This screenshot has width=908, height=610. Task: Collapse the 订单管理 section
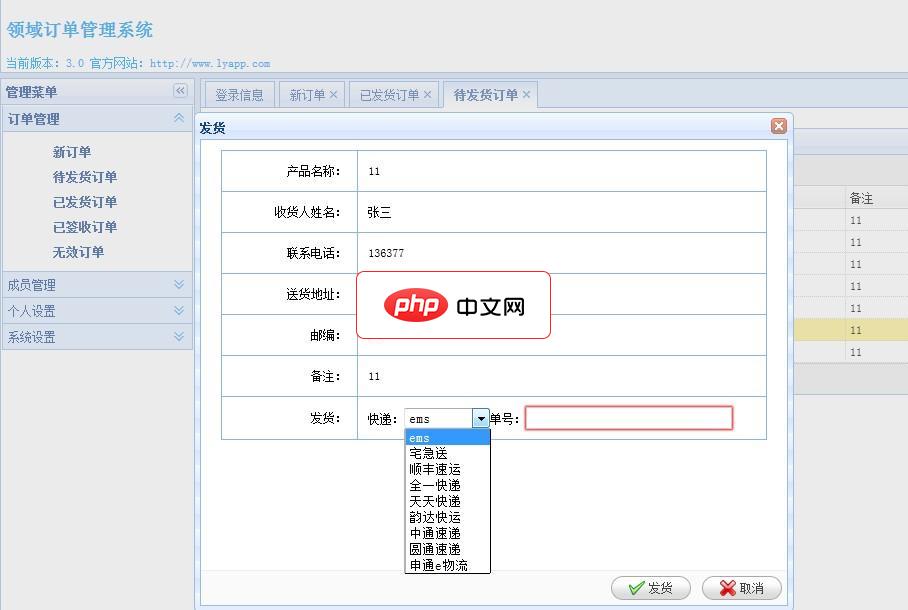click(178, 118)
